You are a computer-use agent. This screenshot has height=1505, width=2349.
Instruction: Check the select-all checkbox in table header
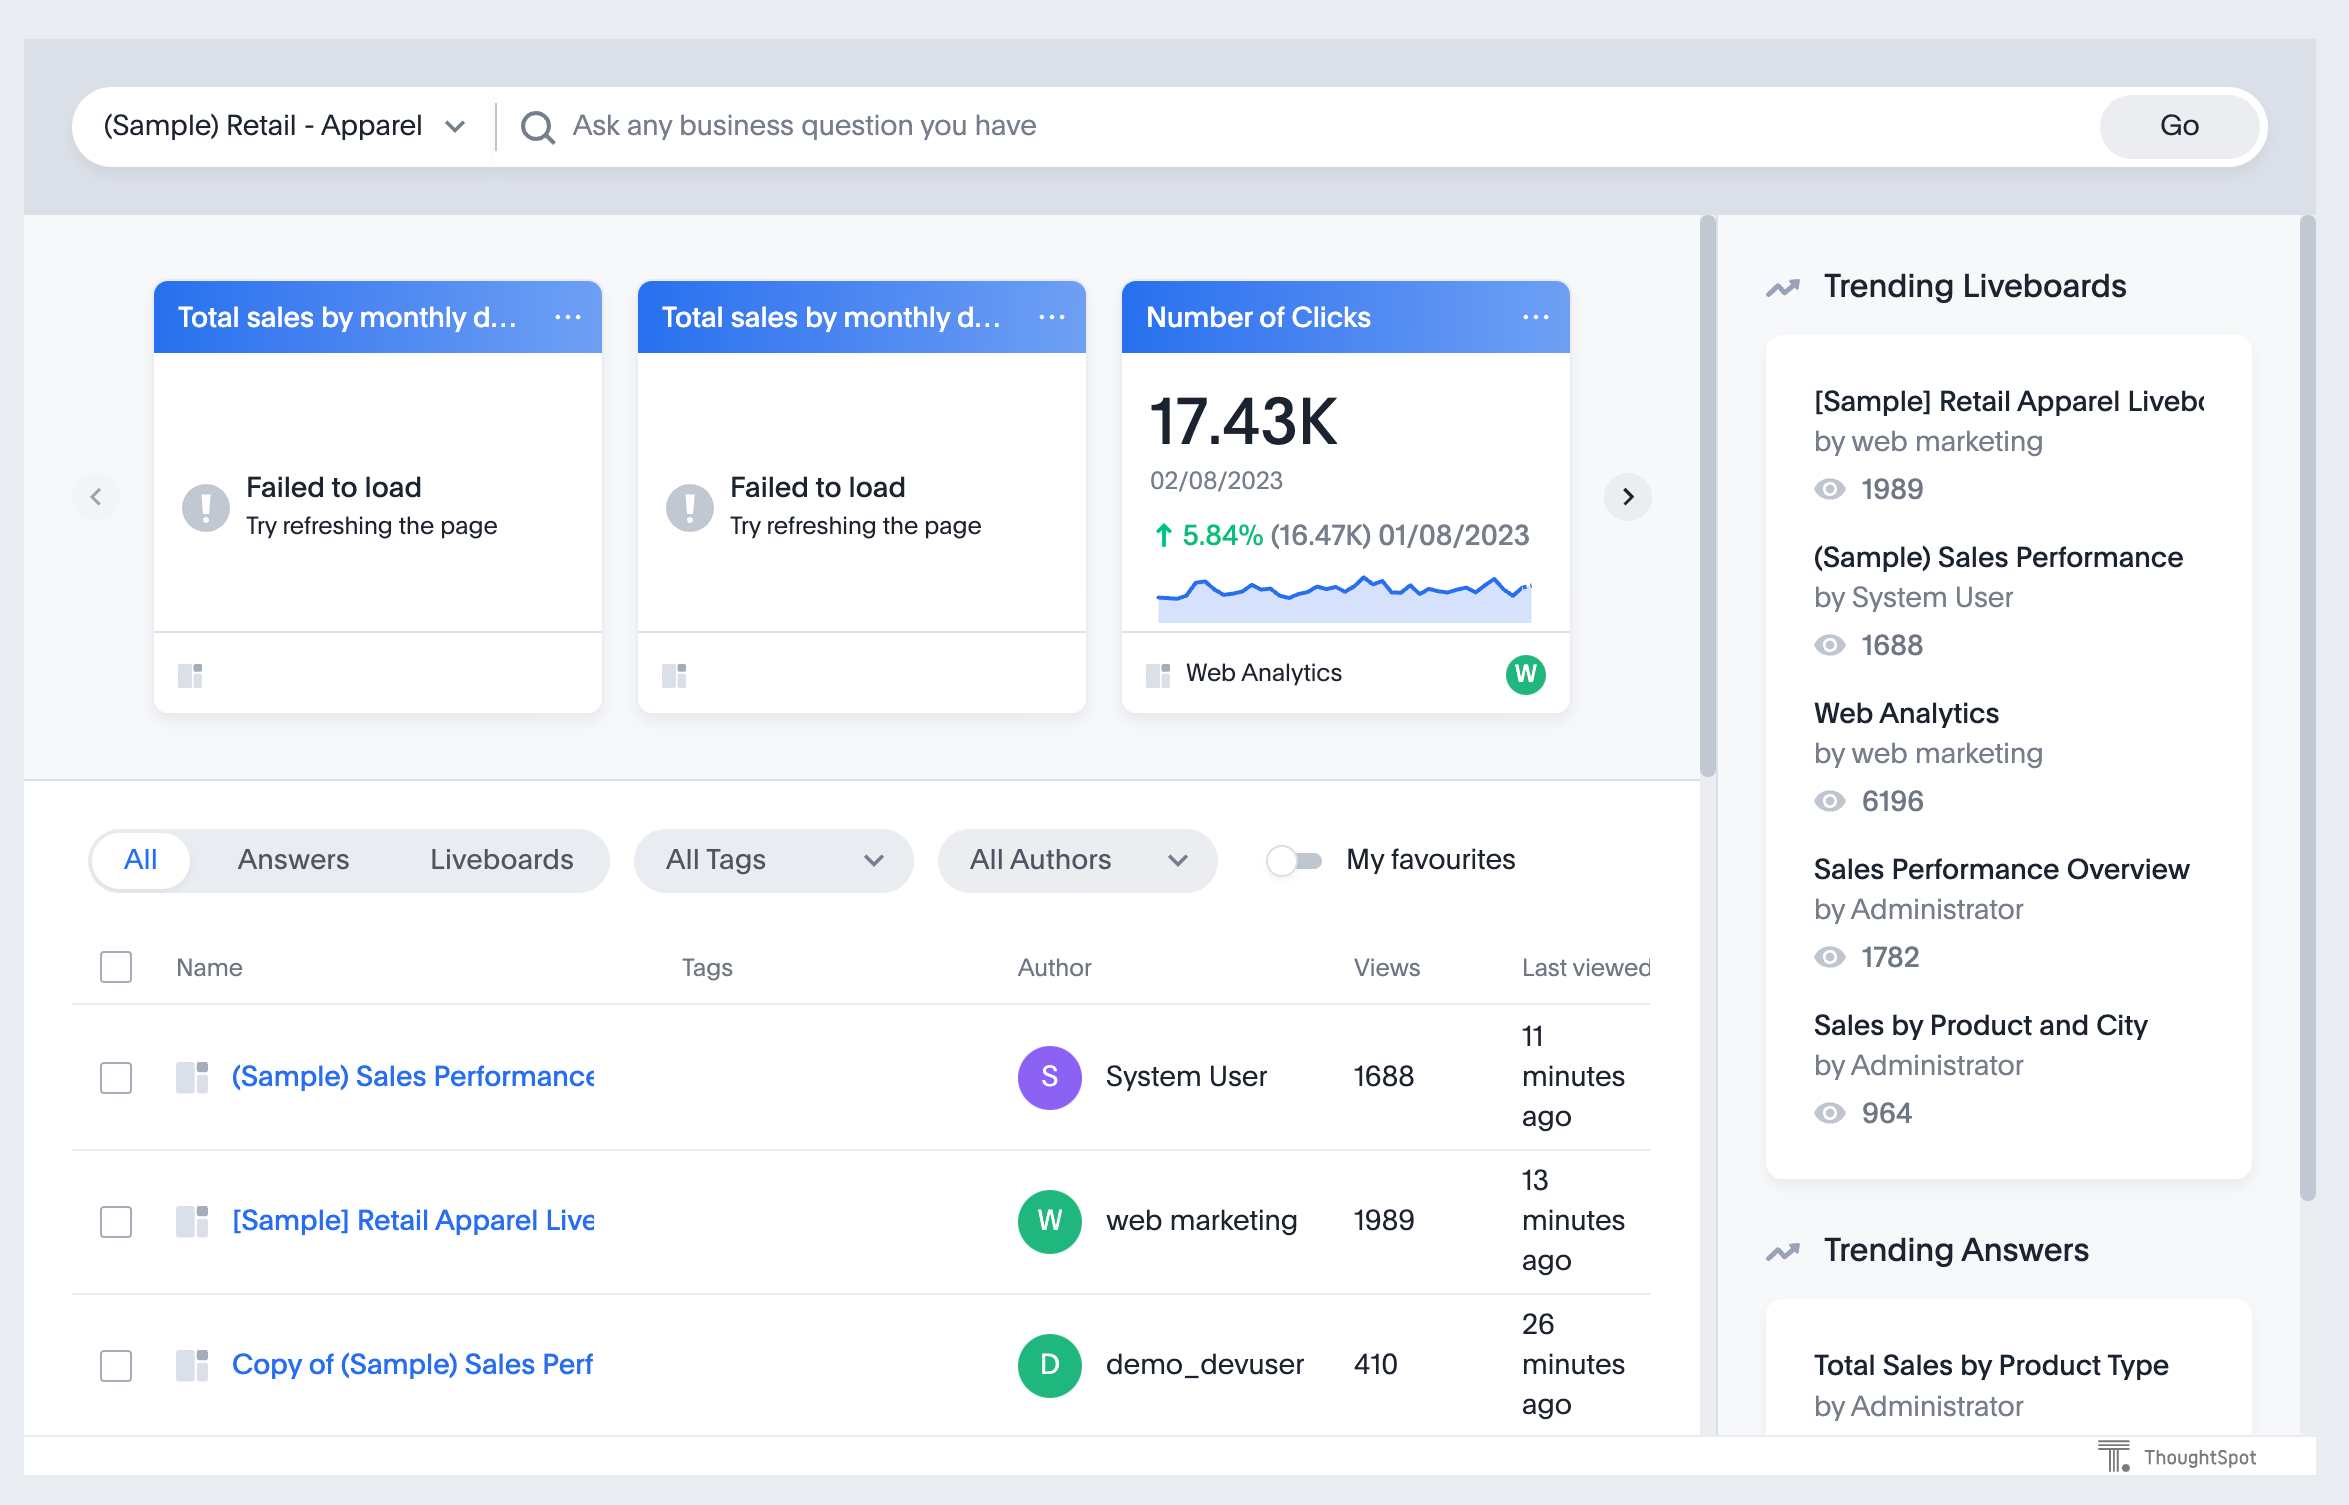click(116, 967)
